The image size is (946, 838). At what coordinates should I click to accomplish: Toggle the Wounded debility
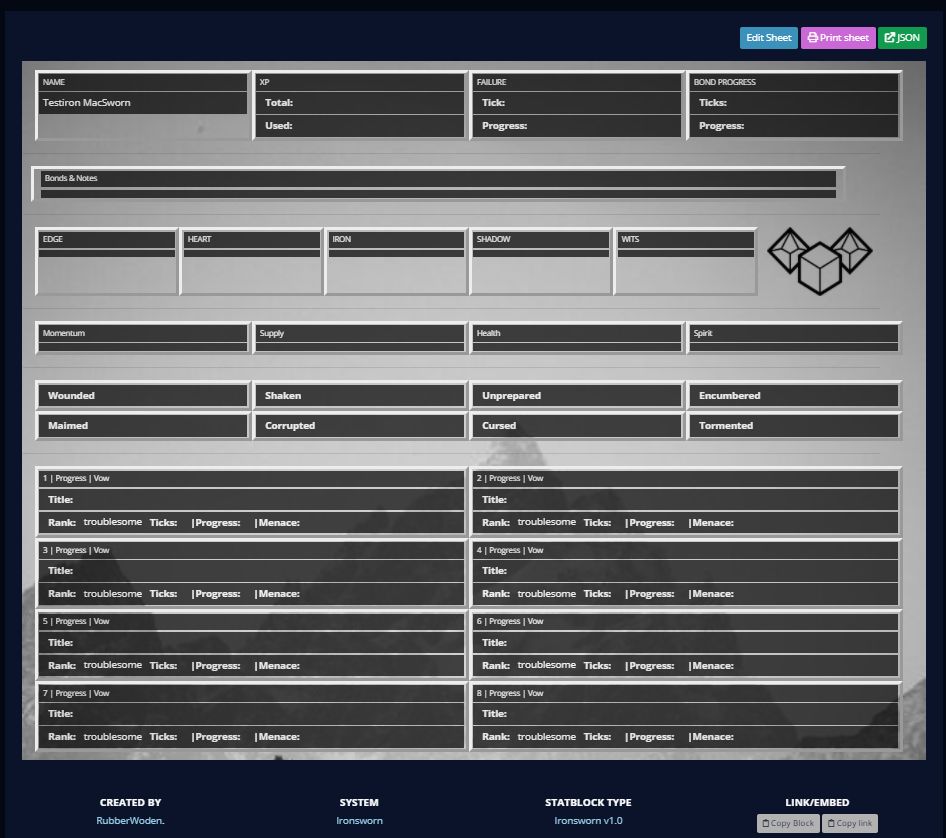(x=142, y=395)
